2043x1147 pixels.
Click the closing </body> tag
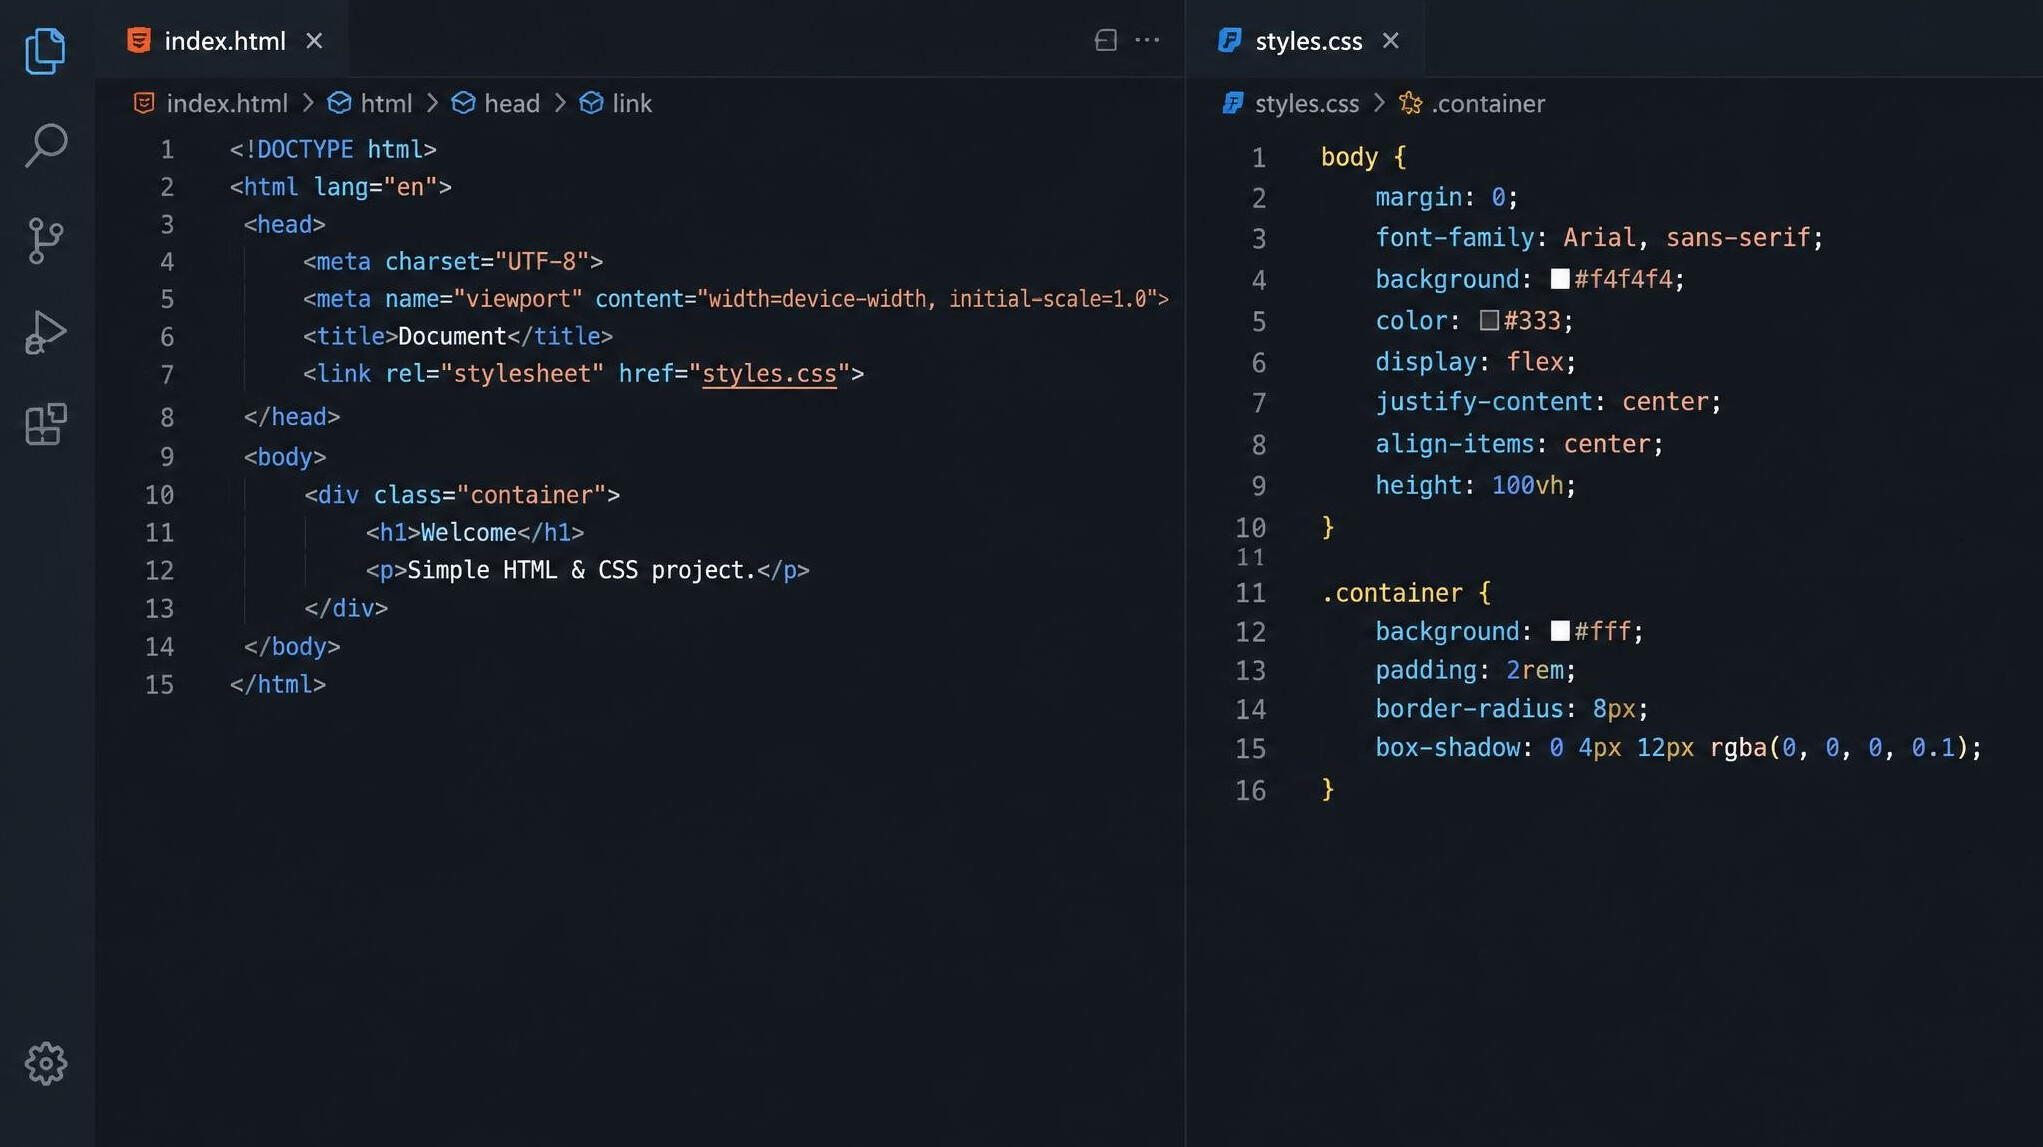click(x=292, y=647)
